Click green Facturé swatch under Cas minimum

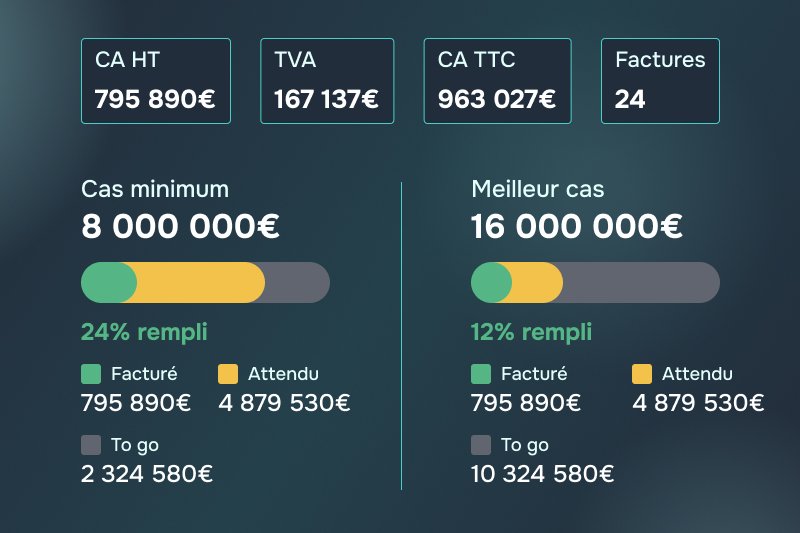click(x=91, y=374)
